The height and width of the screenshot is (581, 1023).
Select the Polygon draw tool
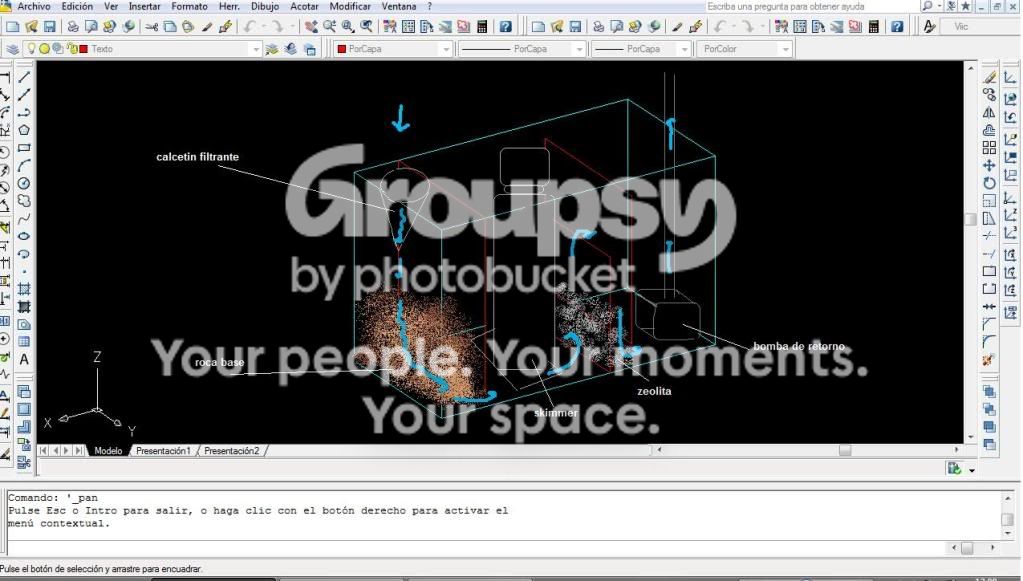[24, 130]
